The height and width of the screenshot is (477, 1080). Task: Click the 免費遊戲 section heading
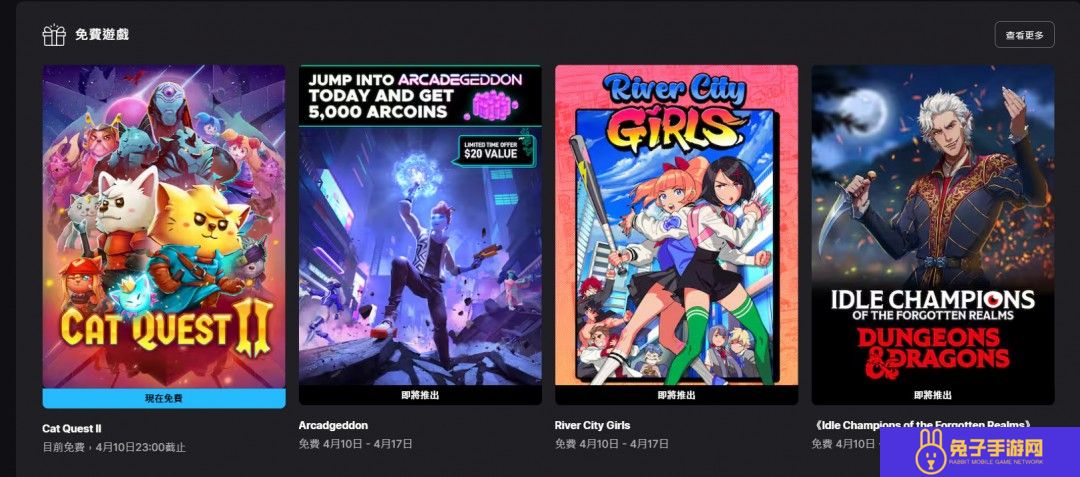(102, 34)
